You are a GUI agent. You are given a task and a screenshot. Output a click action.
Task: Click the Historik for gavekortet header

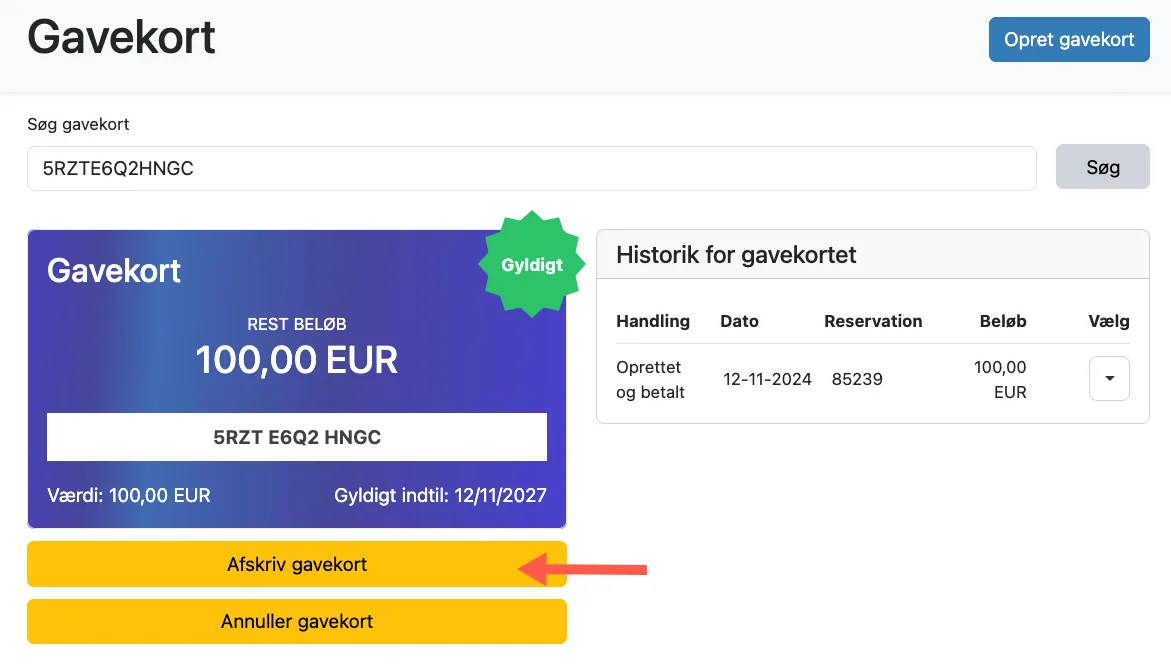[735, 255]
